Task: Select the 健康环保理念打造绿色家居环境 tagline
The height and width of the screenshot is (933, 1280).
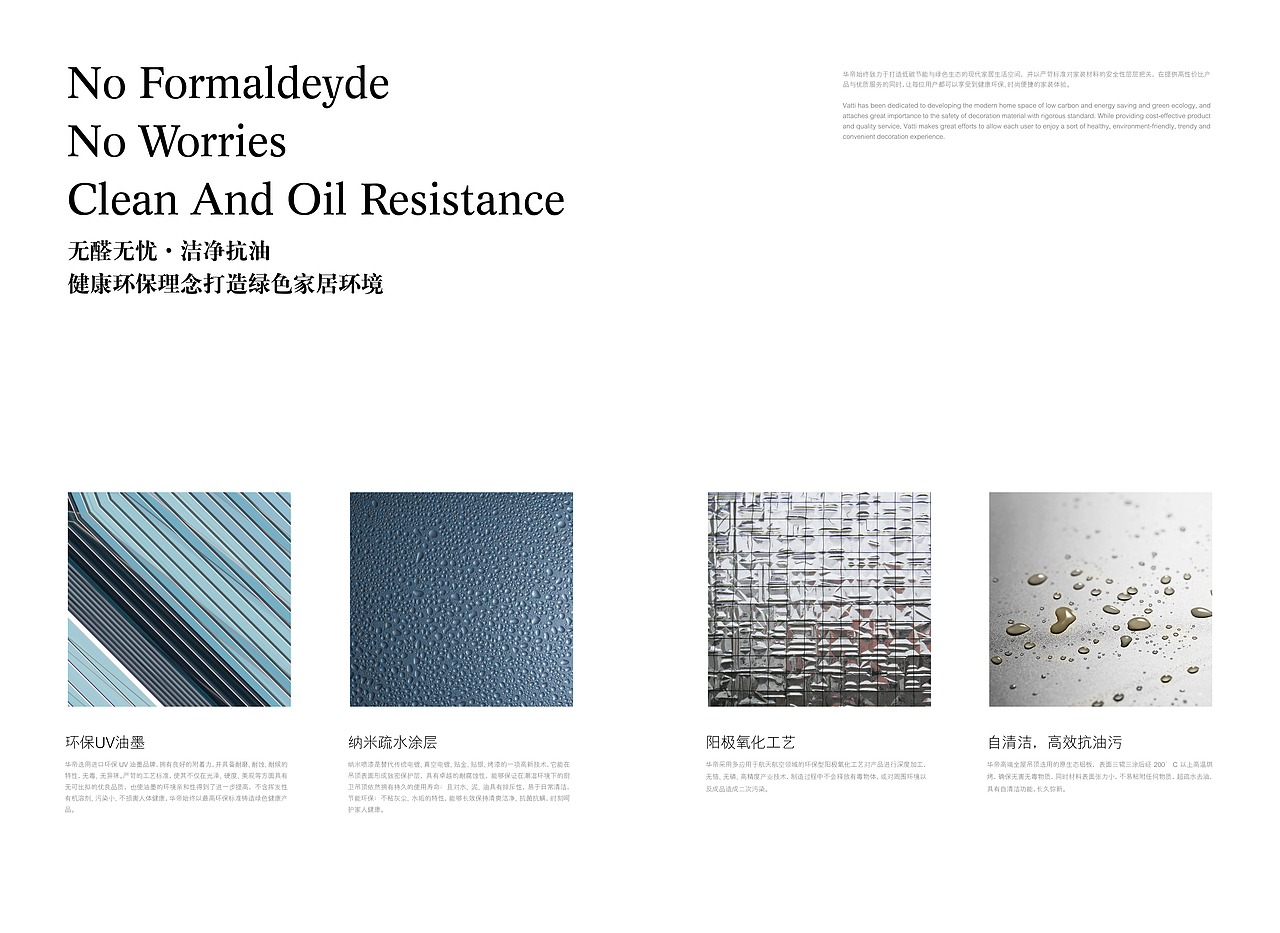Action: (228, 283)
